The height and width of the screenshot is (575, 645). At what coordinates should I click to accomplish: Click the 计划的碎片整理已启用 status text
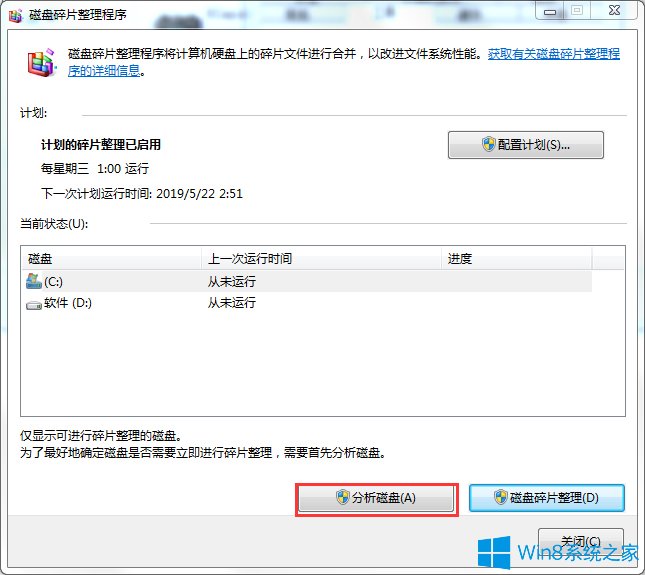click(101, 145)
